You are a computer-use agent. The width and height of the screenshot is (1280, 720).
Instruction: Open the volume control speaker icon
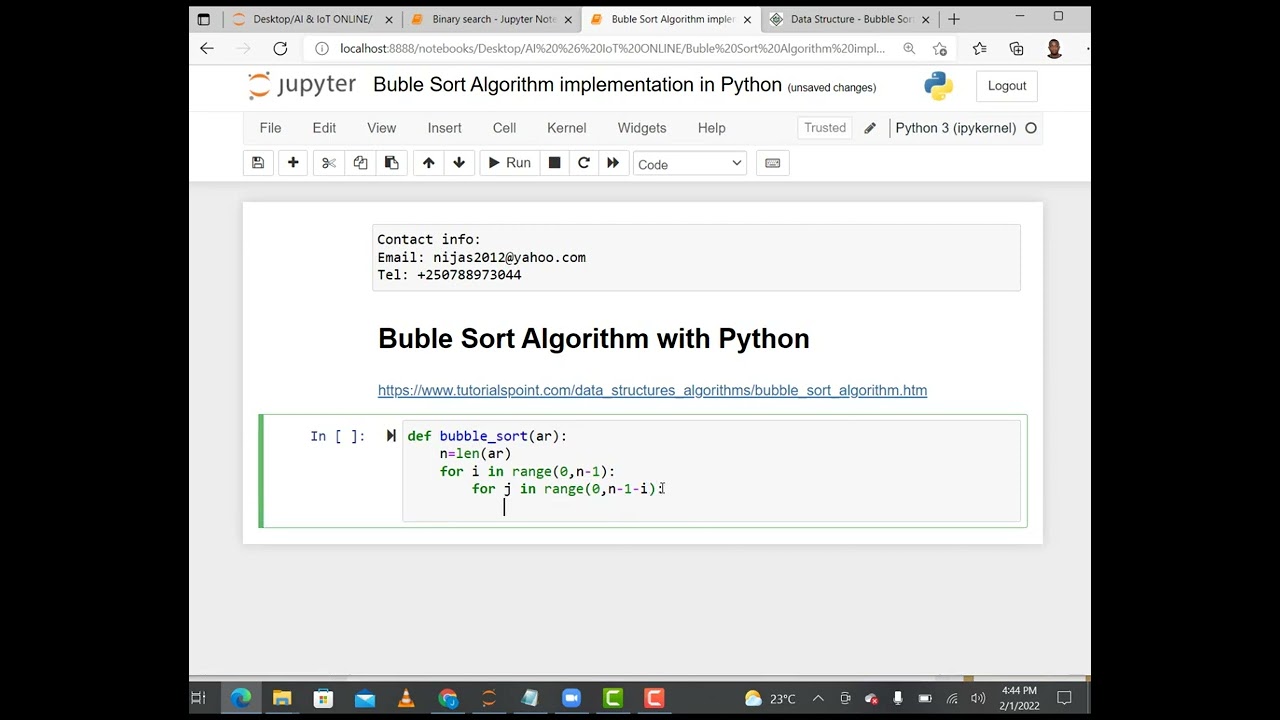[978, 698]
